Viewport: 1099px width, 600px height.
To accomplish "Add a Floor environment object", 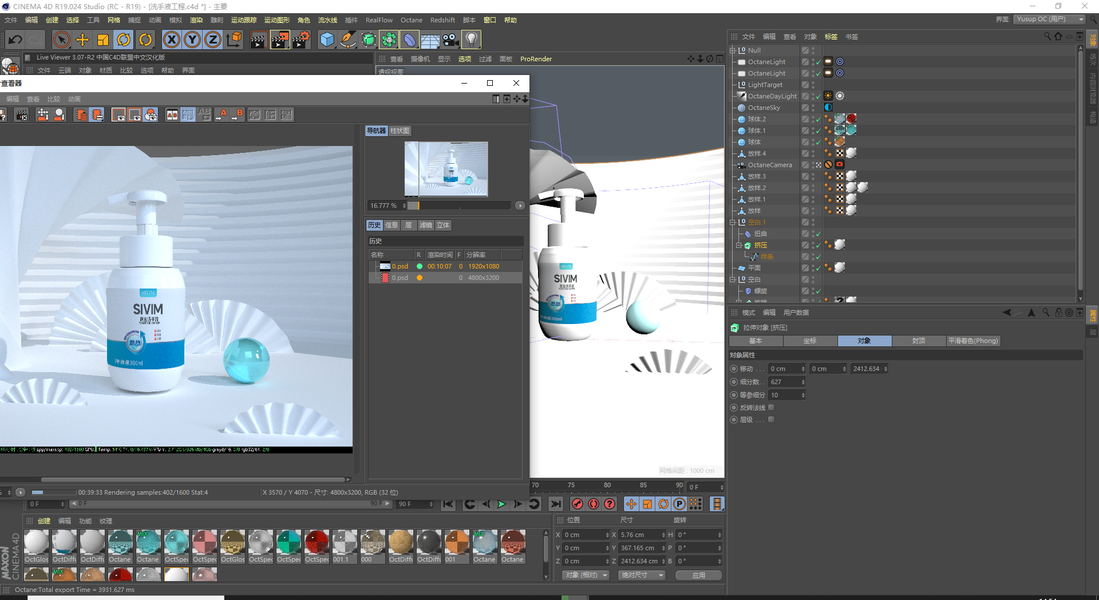I will (430, 40).
